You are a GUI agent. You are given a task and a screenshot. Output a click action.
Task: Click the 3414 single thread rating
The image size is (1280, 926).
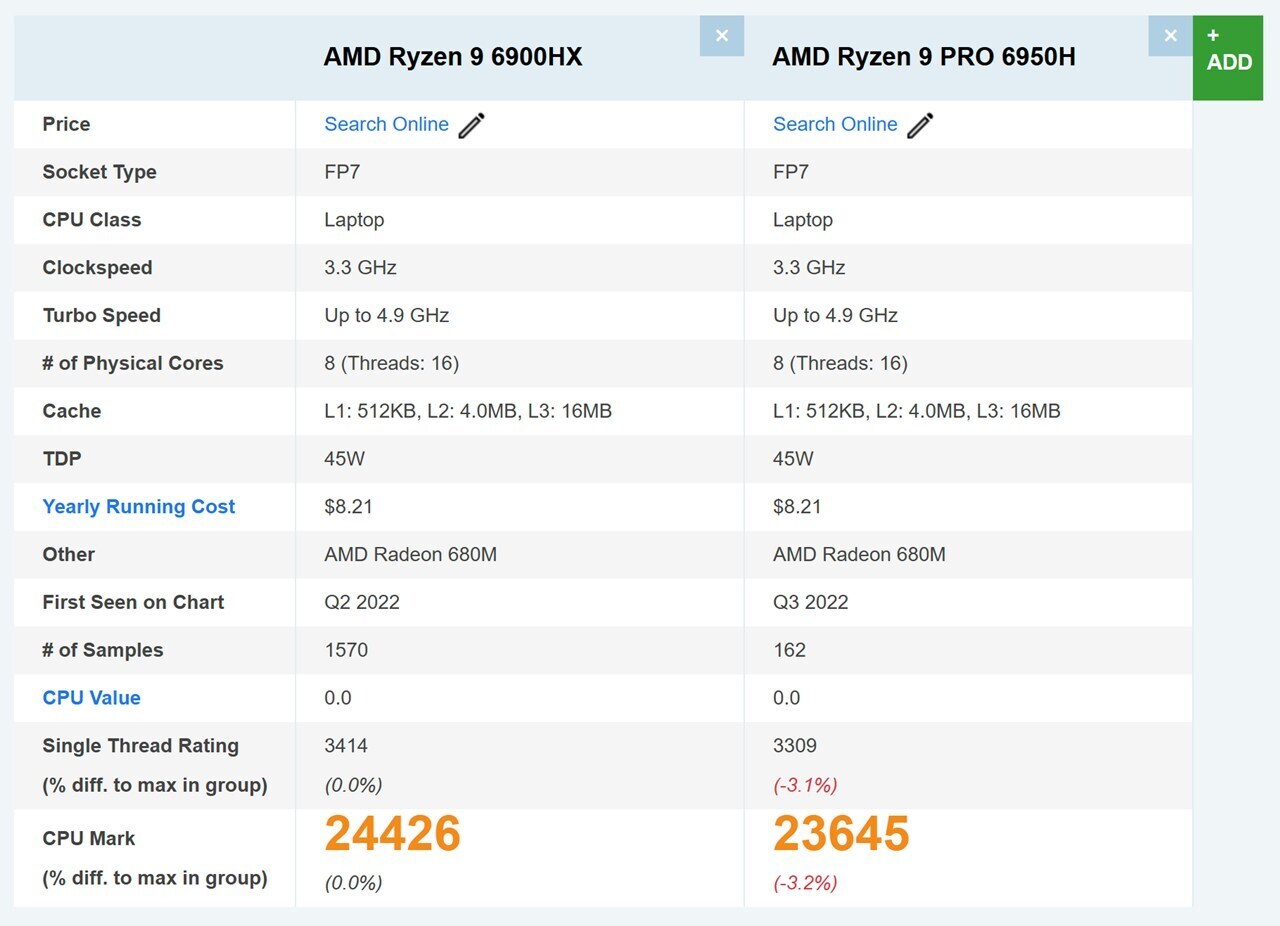point(346,746)
